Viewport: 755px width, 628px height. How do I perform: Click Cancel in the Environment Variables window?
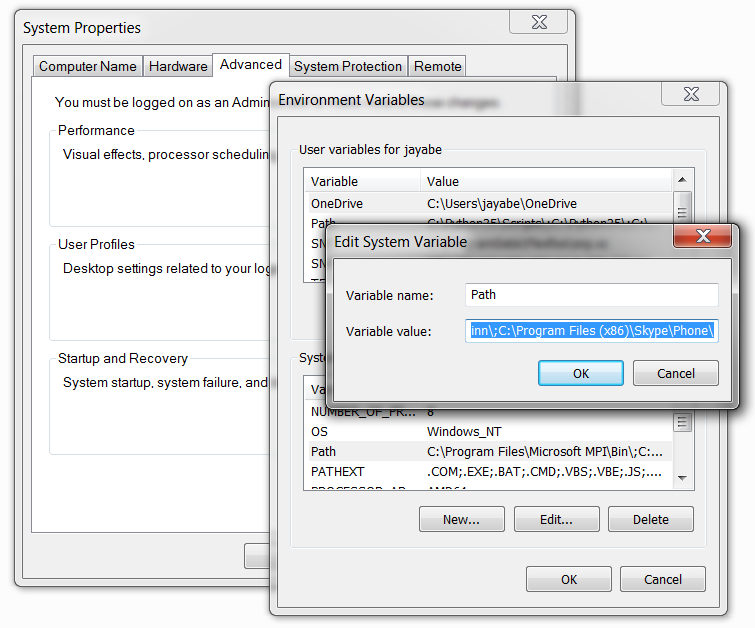662,579
